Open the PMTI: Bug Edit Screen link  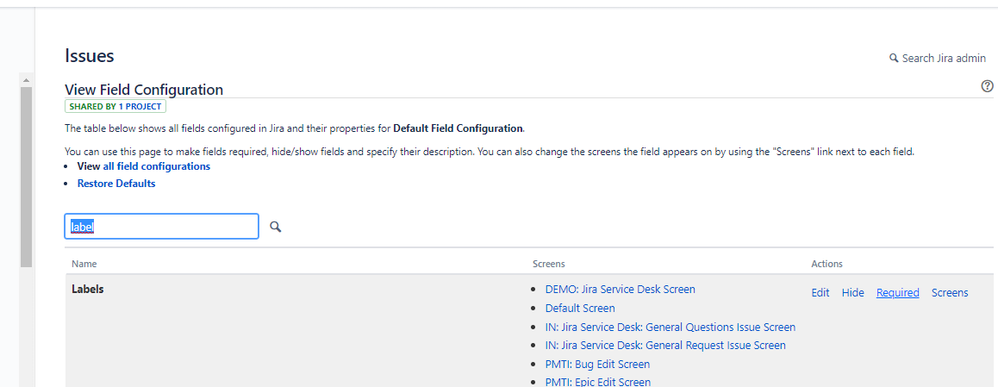(x=598, y=364)
